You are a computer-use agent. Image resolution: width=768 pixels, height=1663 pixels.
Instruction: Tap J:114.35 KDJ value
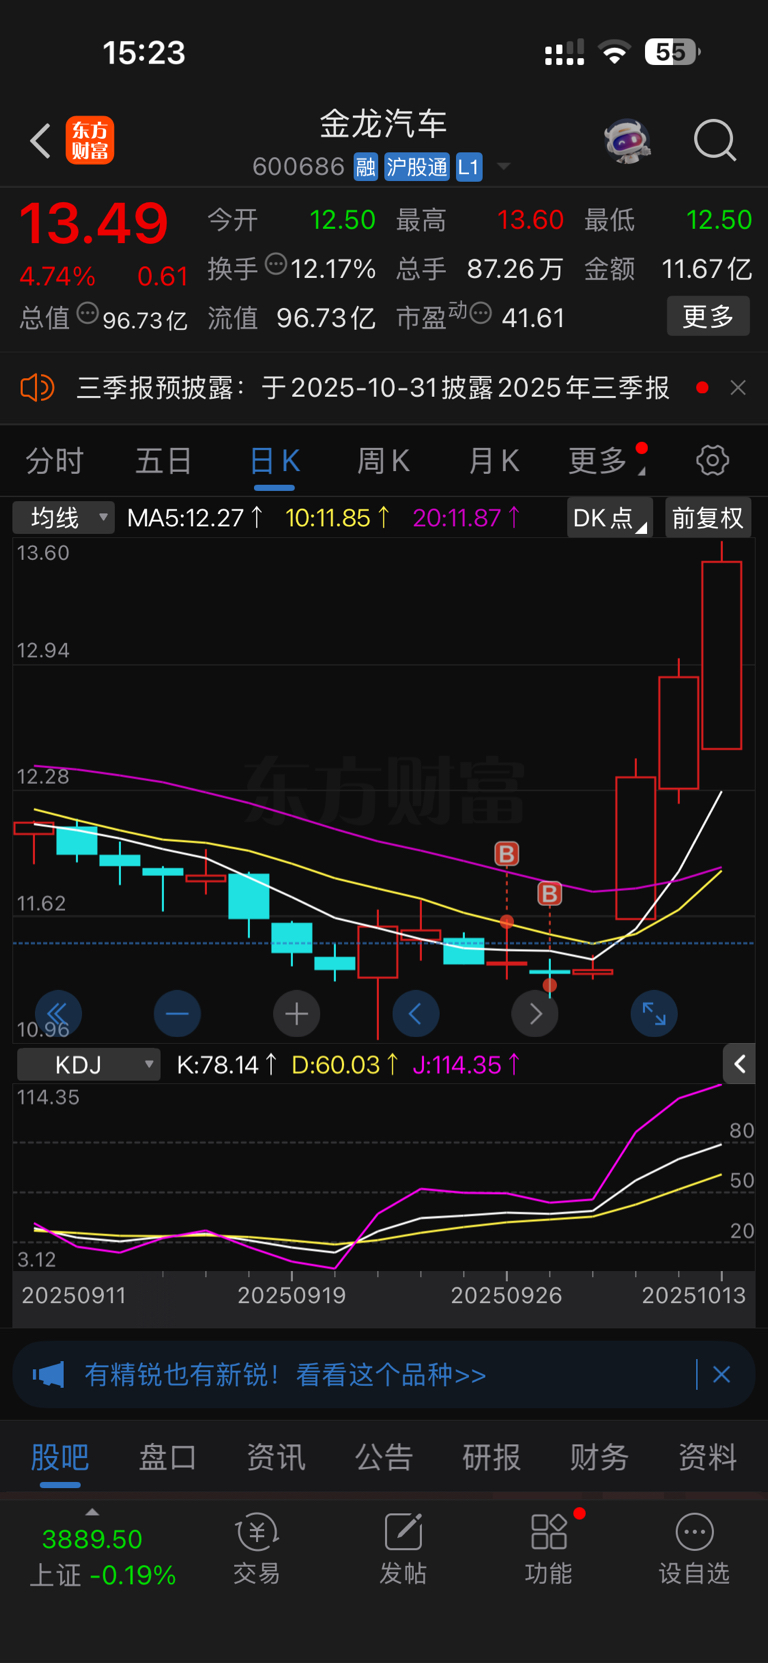[467, 1064]
